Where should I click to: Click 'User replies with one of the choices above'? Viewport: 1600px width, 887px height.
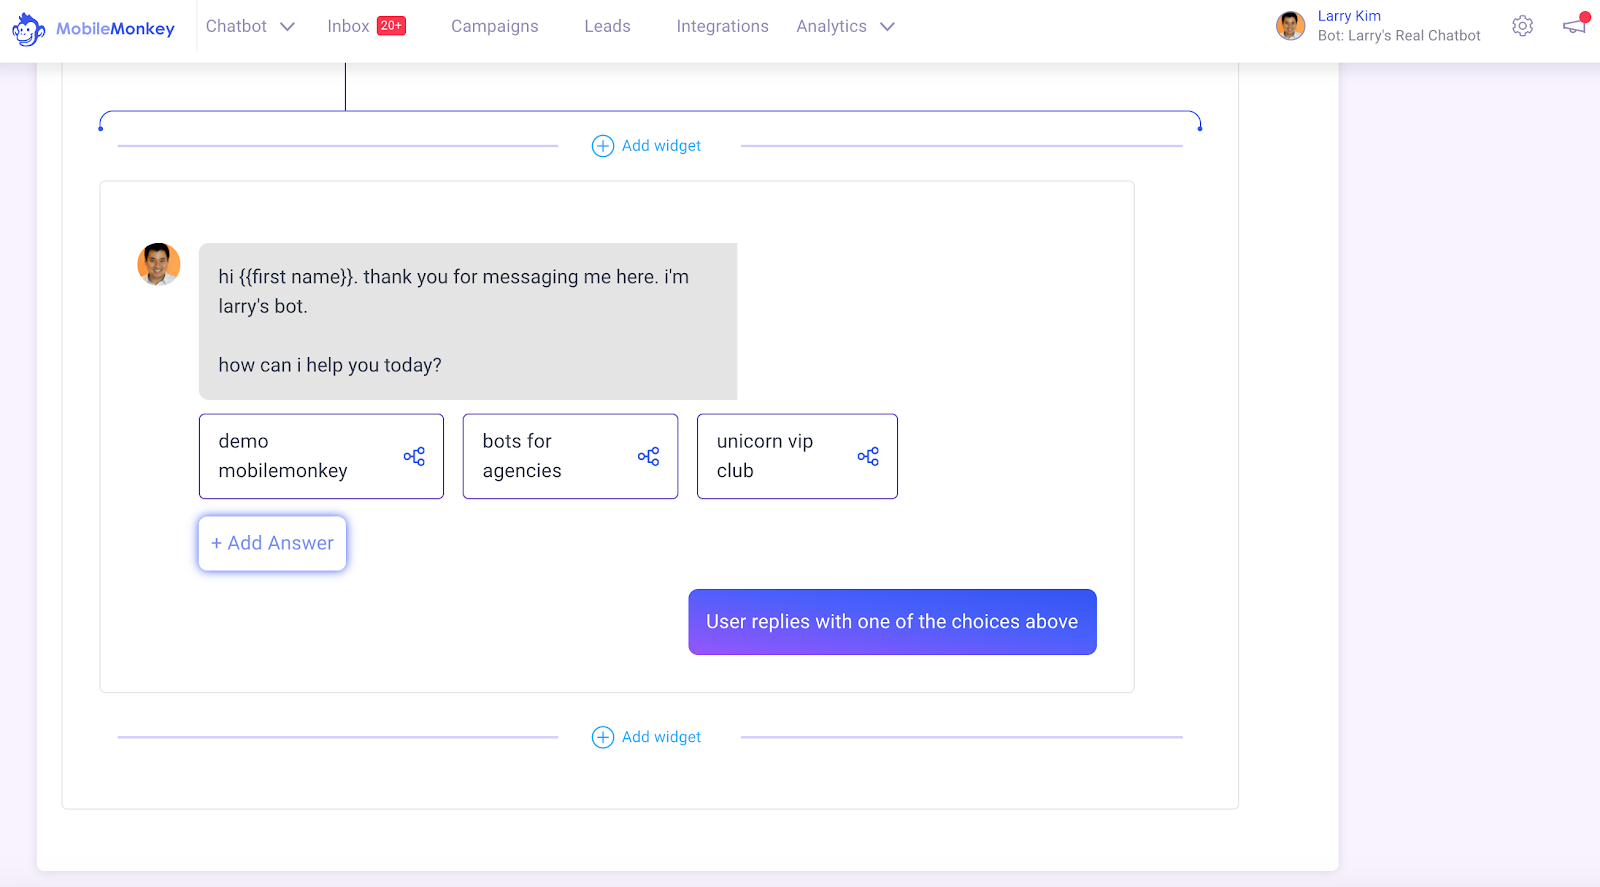click(x=892, y=622)
